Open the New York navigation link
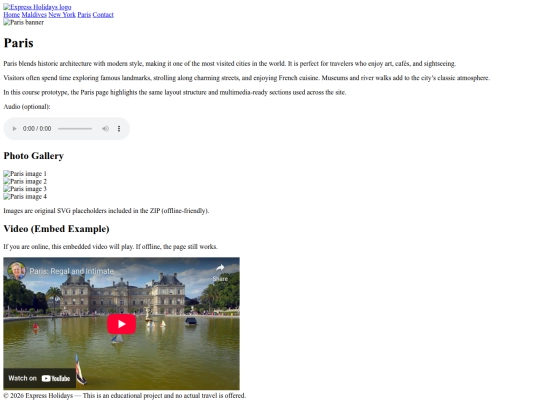Viewport: 540px width, 405px height. (62, 14)
